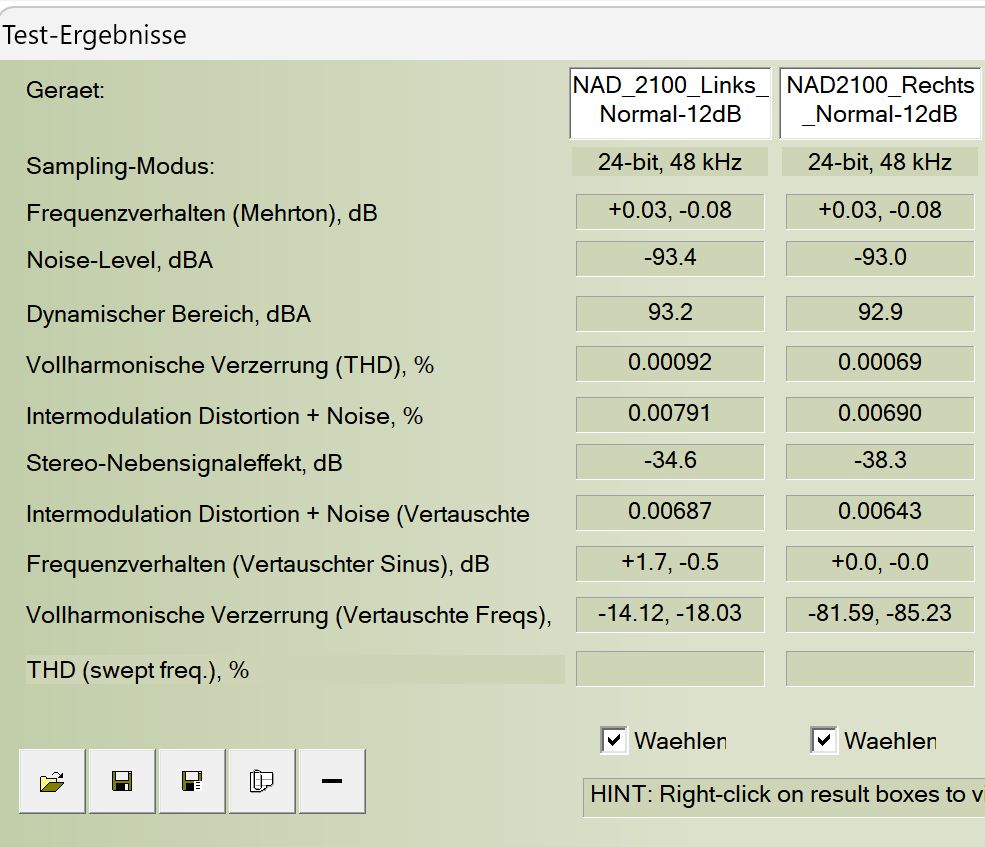Screen dimensions: 985x847
Task: Click the open folder load results icon
Action: click(52, 782)
